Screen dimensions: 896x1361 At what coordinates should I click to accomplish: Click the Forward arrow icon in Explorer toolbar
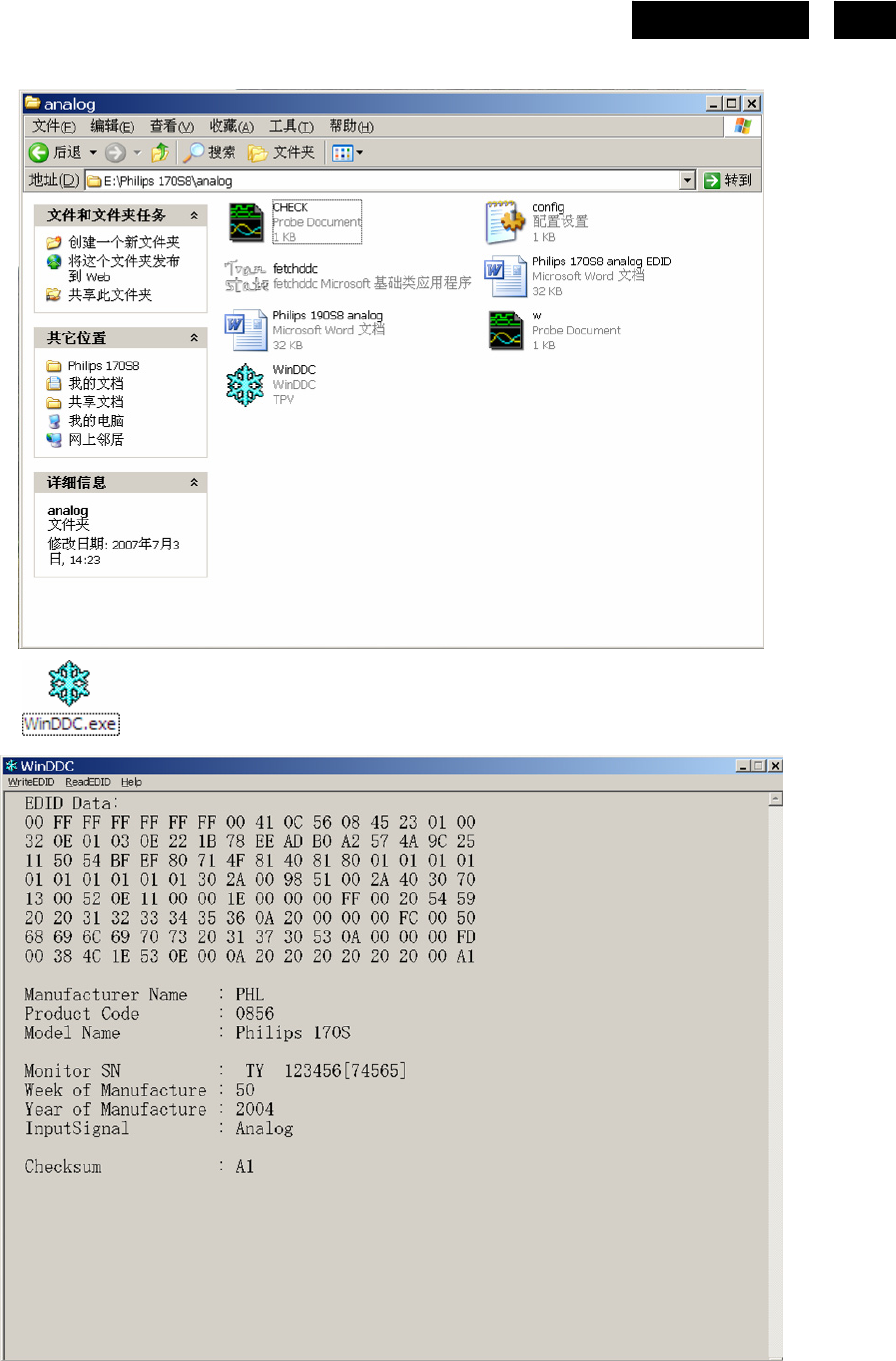pos(115,152)
